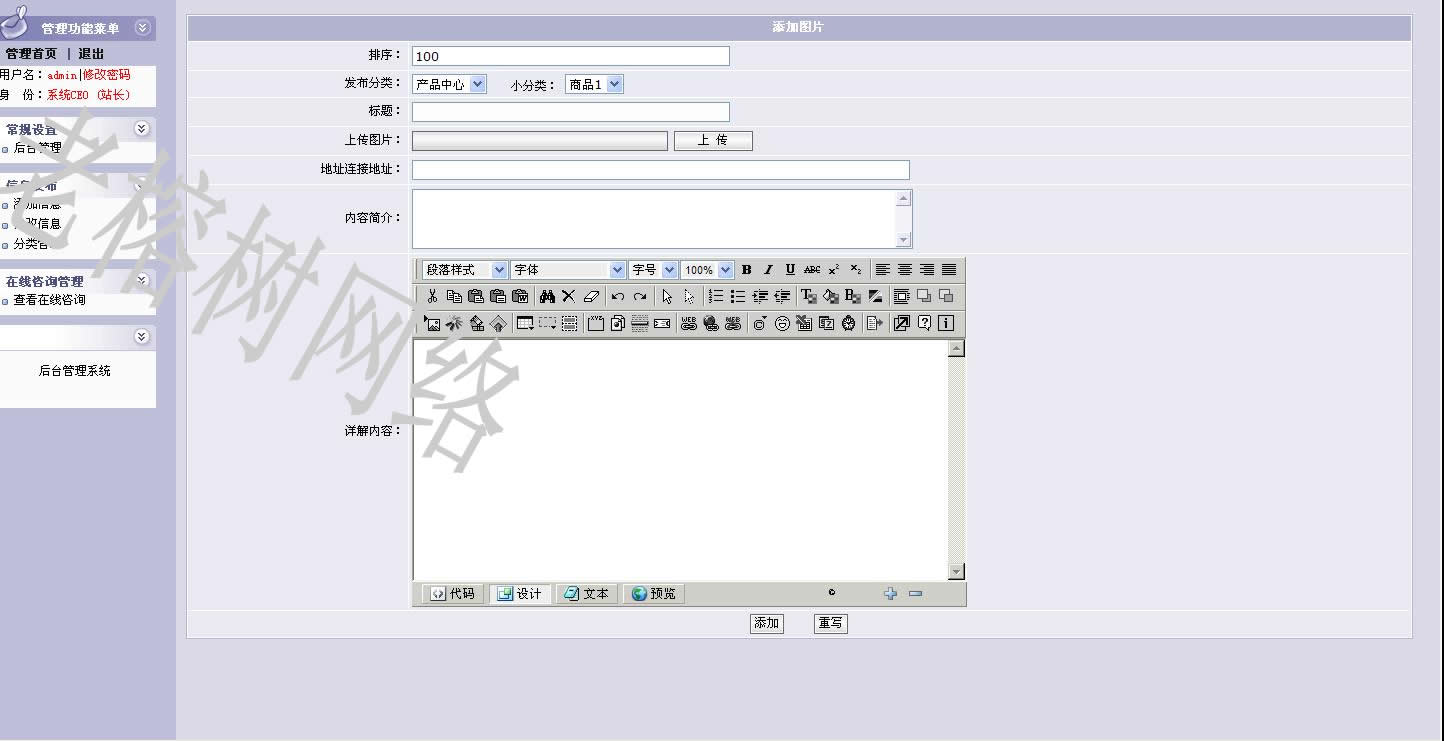Focus the 标题 title input field
1444x741 pixels.
(x=571, y=112)
